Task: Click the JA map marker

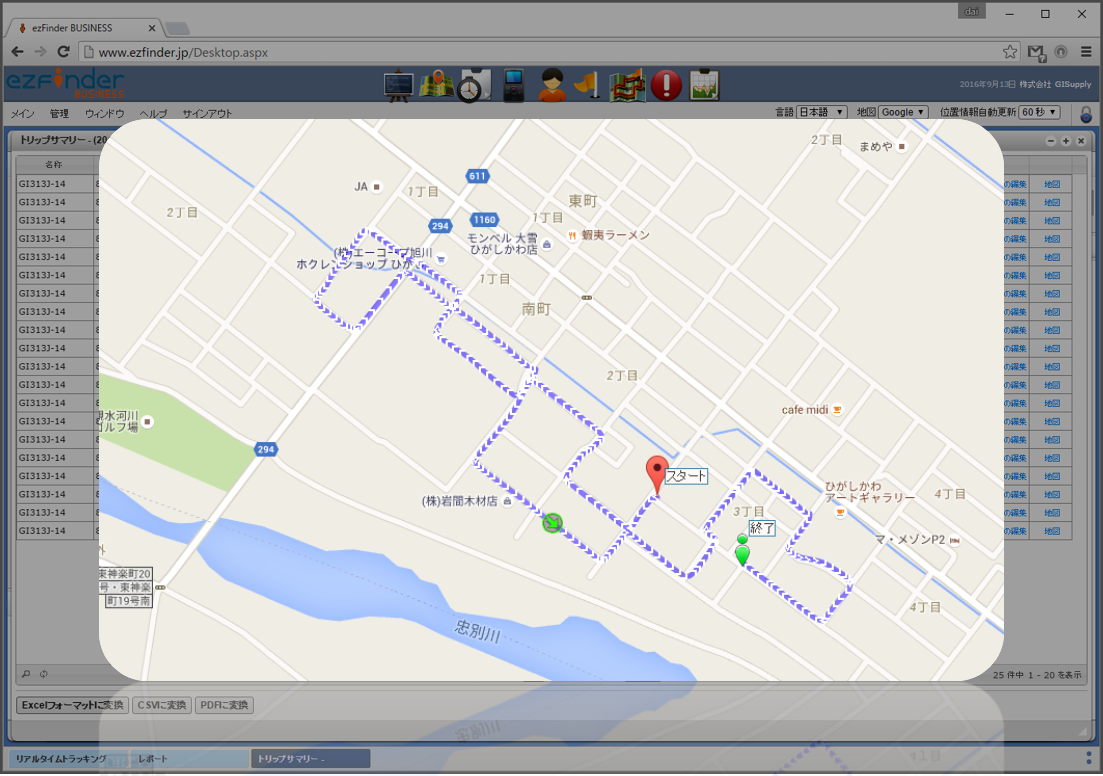Action: 377,187
